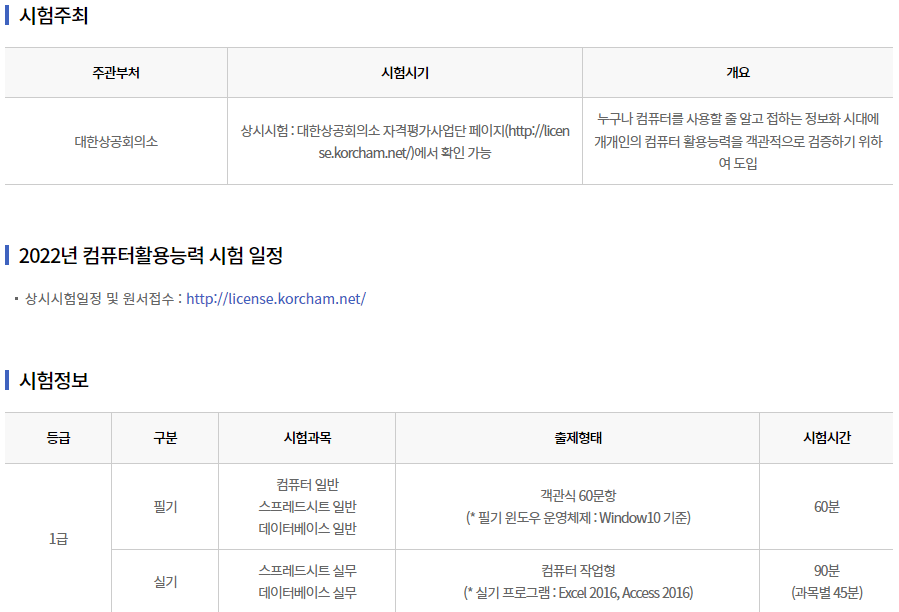
Task: Click the 구분 column header
Action: (x=165, y=438)
